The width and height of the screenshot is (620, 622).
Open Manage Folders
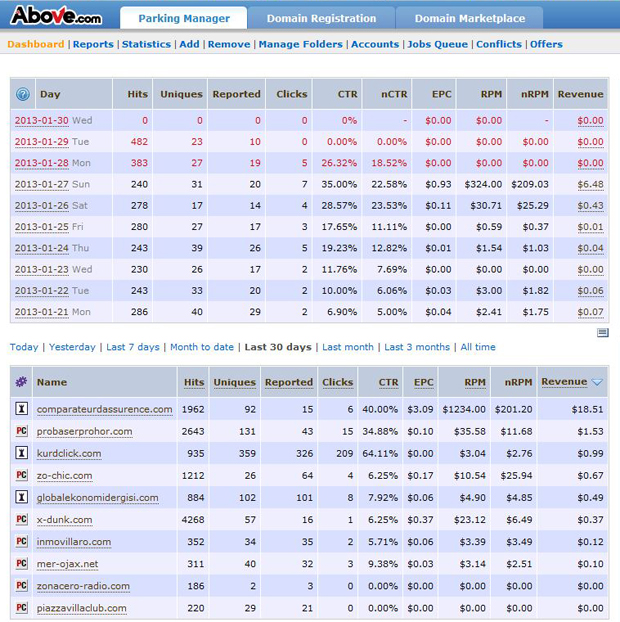point(301,44)
